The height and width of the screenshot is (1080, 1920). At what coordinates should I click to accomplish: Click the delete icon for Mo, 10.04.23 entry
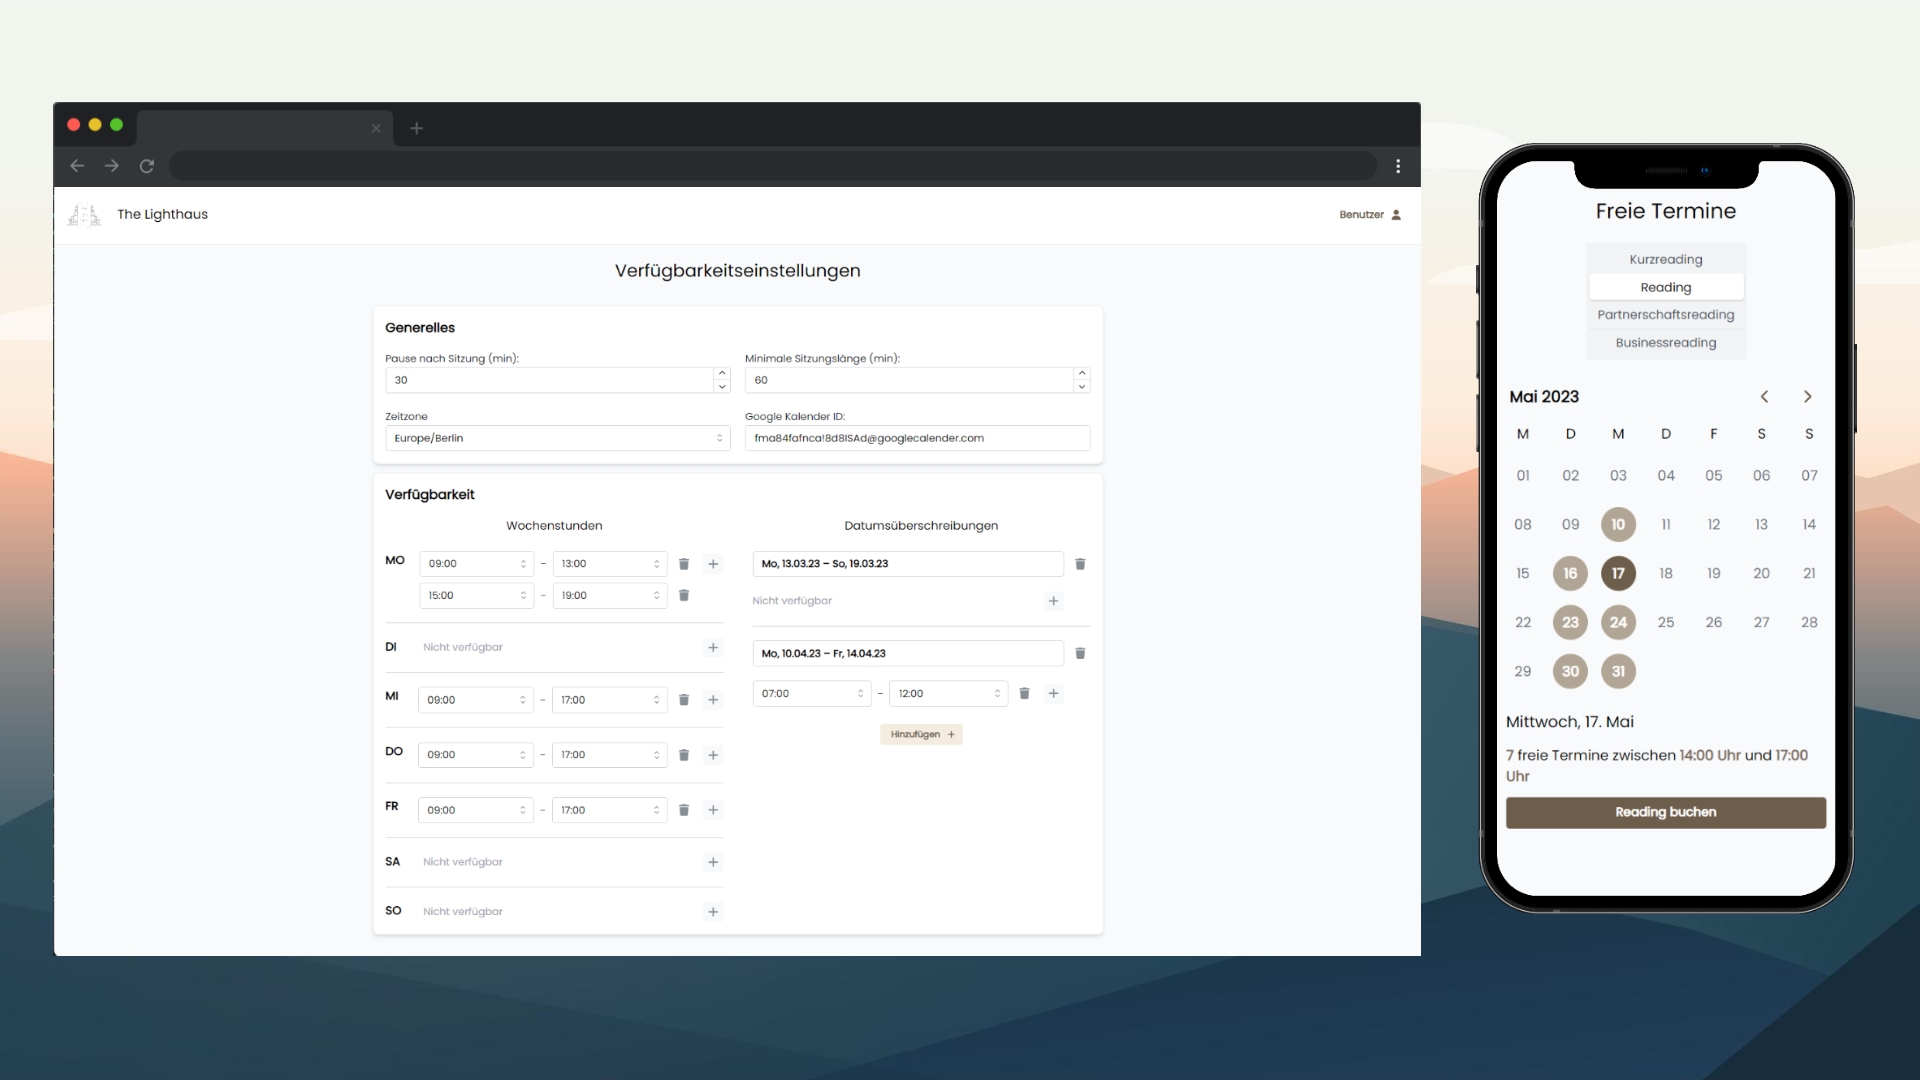(1081, 653)
